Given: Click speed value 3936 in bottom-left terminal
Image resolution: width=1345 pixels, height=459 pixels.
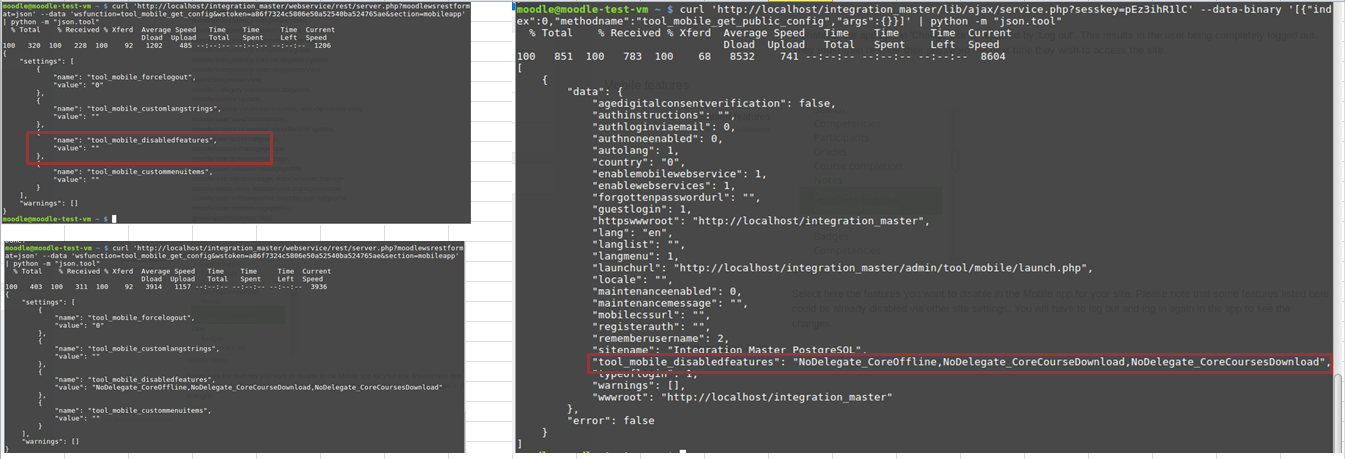Looking at the screenshot, I should pos(319,287).
